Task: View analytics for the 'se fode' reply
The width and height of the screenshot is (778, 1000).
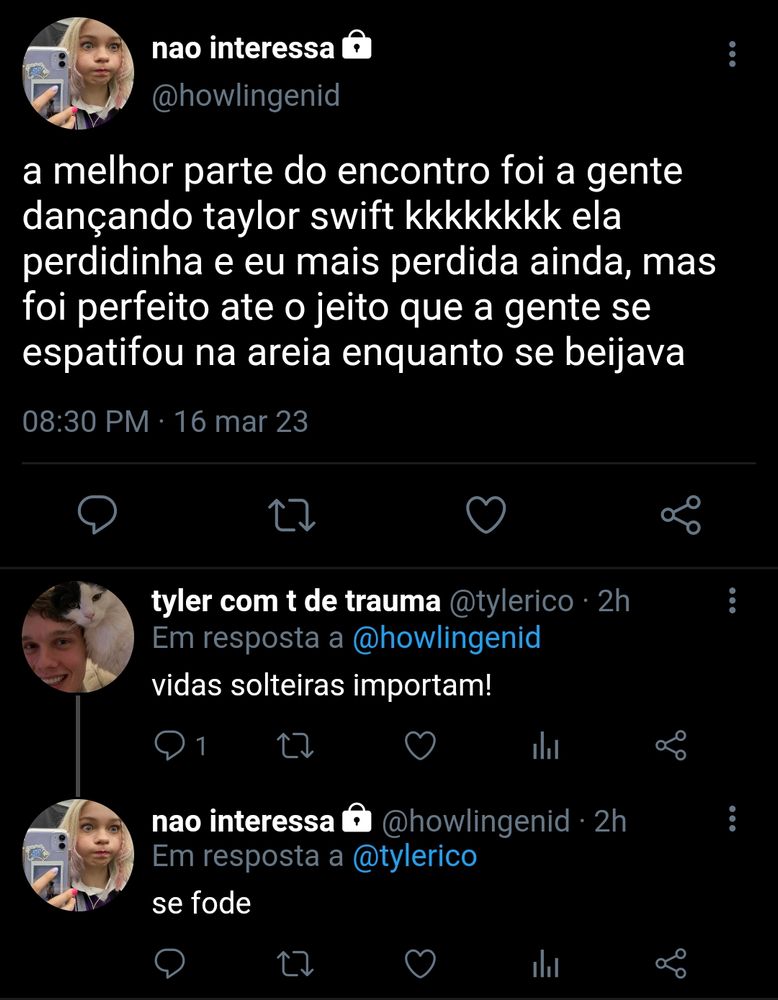Action: [546, 964]
